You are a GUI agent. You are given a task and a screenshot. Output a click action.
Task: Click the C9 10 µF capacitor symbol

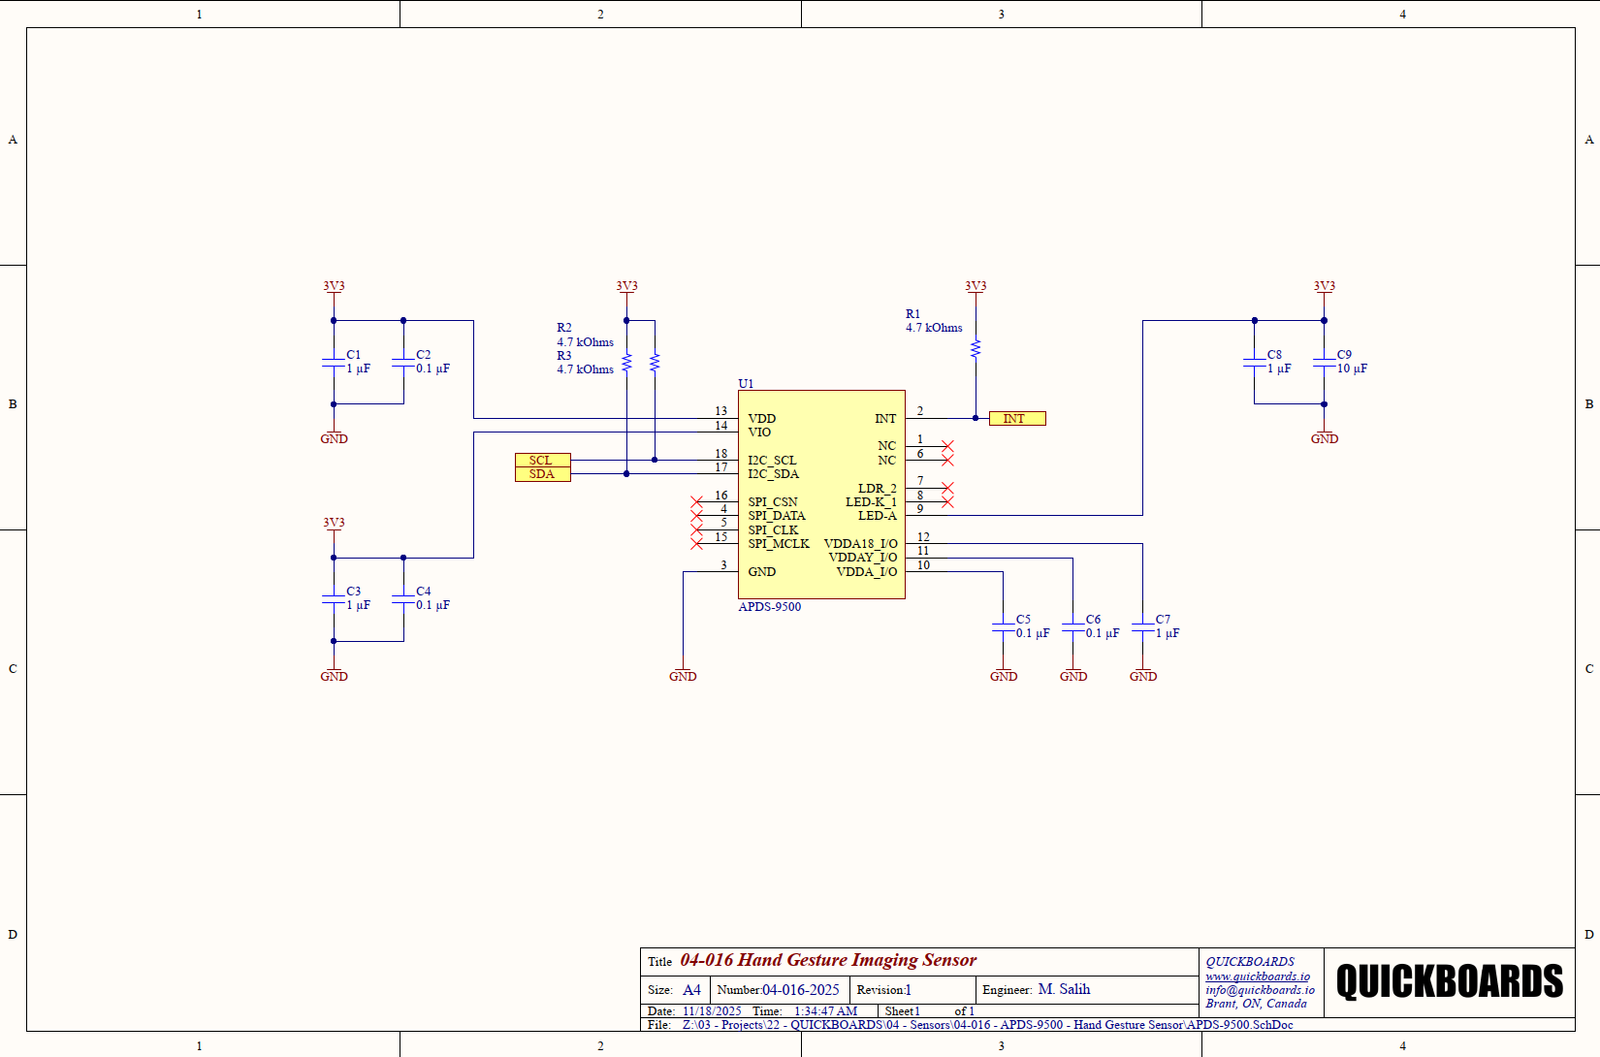(1324, 363)
